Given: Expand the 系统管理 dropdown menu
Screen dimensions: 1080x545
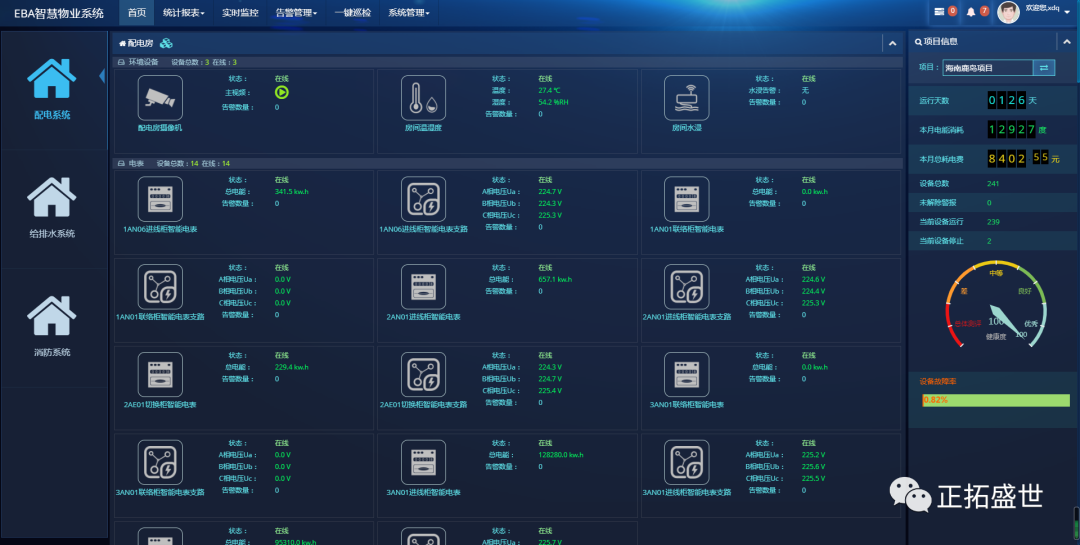Looking at the screenshot, I should tap(409, 13).
